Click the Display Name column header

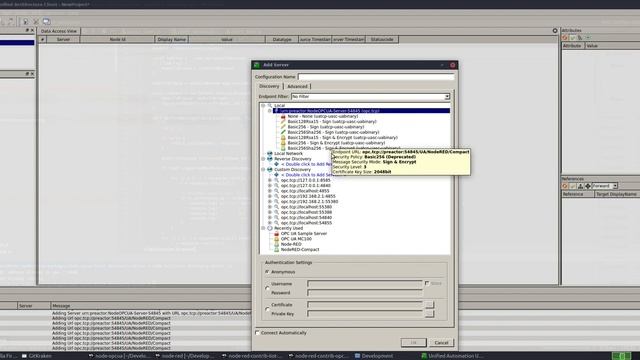(172, 40)
